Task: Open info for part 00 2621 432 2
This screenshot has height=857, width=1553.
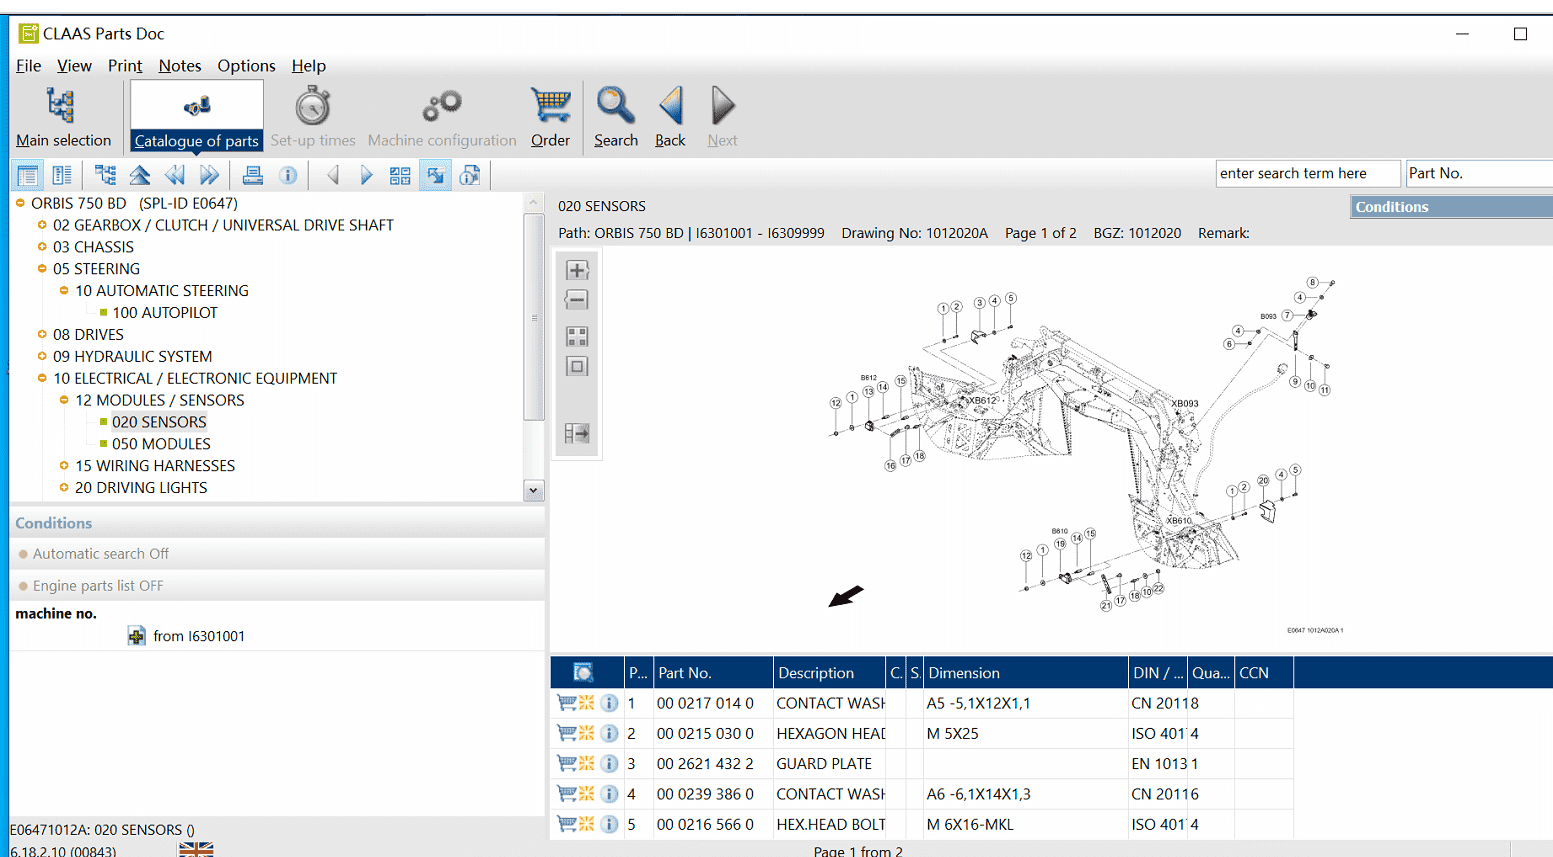Action: pyautogui.click(x=609, y=764)
